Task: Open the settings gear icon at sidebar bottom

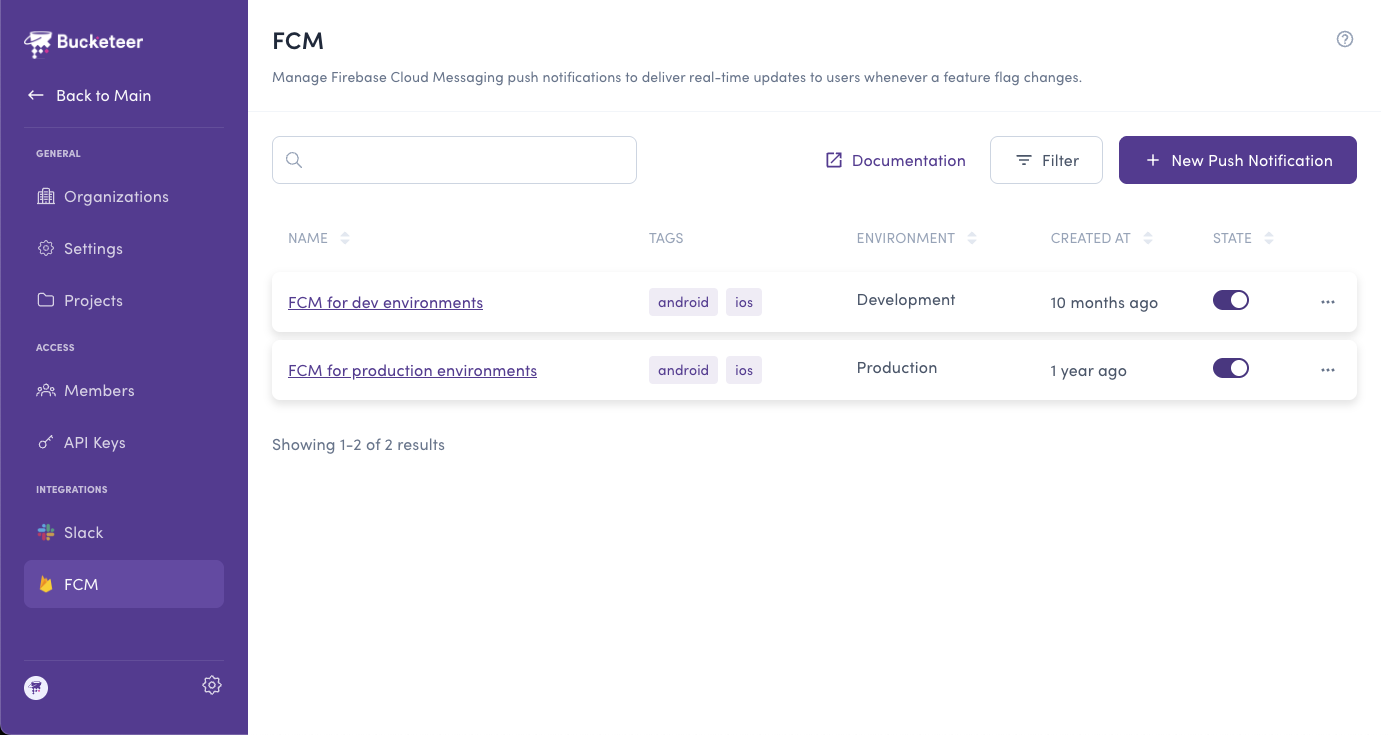Action: pos(212,685)
